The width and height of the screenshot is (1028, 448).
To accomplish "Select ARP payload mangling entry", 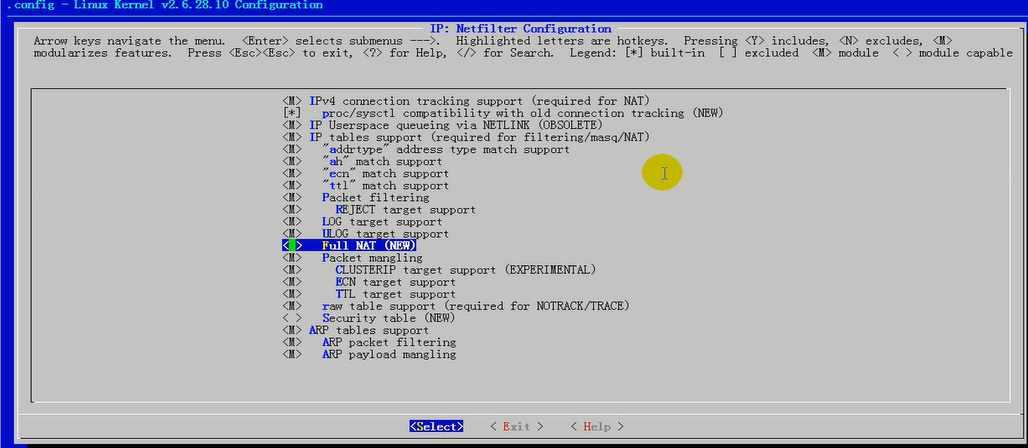I will [x=389, y=354].
